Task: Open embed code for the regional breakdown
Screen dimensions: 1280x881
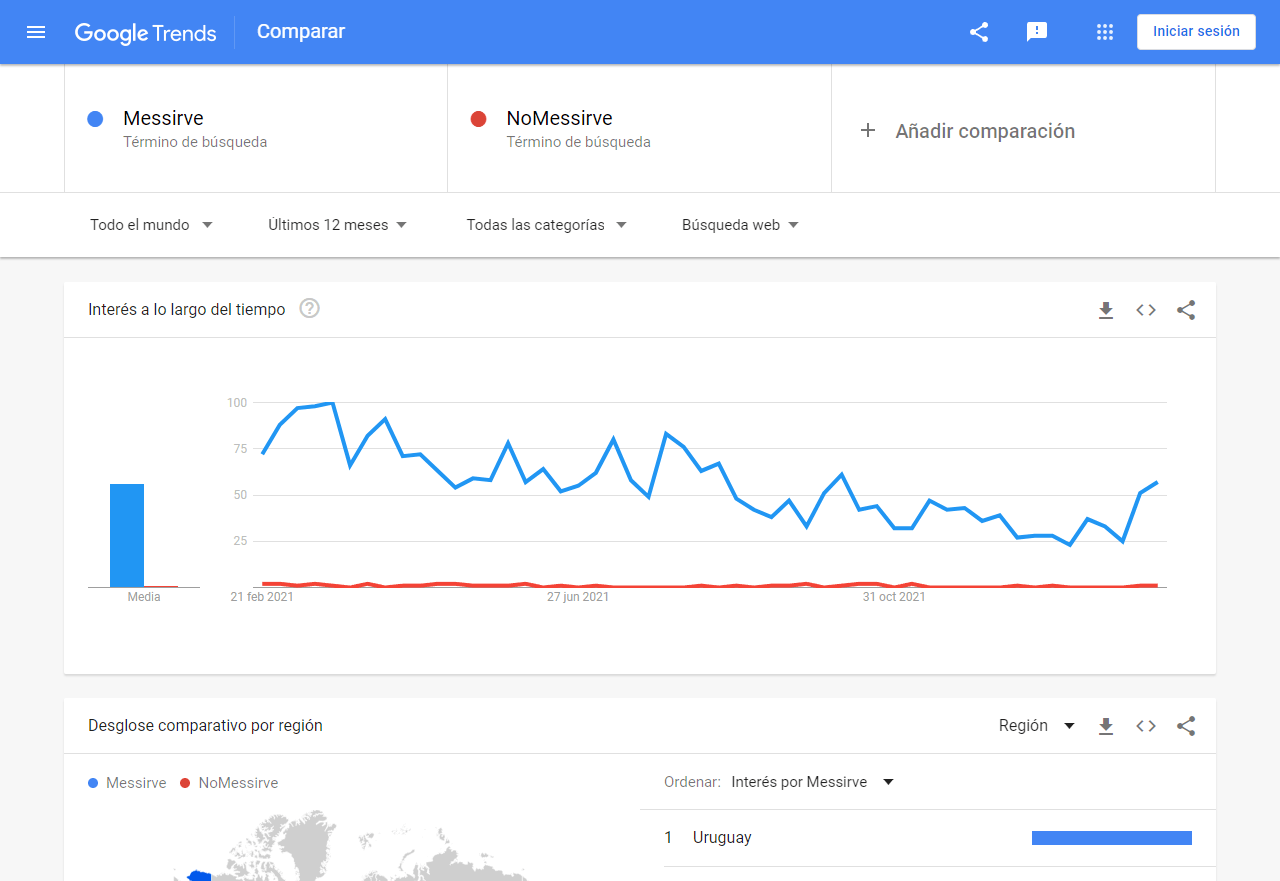Action: (x=1146, y=726)
